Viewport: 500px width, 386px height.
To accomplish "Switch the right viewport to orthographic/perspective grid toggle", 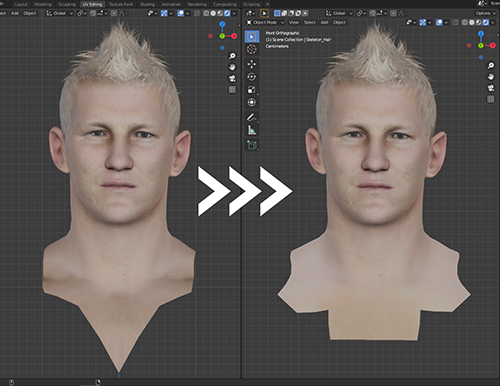I will [x=491, y=99].
